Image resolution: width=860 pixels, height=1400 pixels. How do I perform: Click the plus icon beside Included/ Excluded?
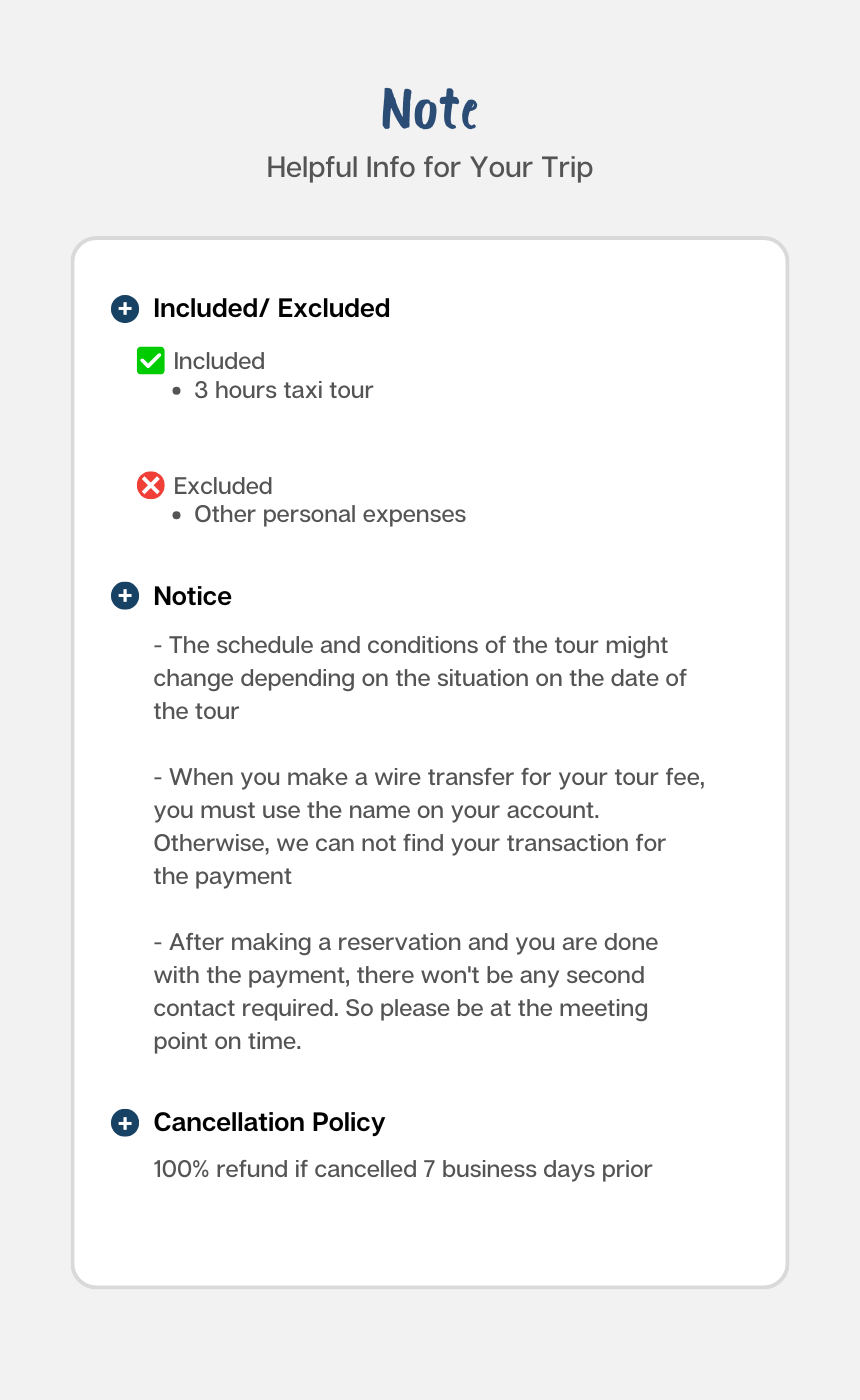coord(124,309)
